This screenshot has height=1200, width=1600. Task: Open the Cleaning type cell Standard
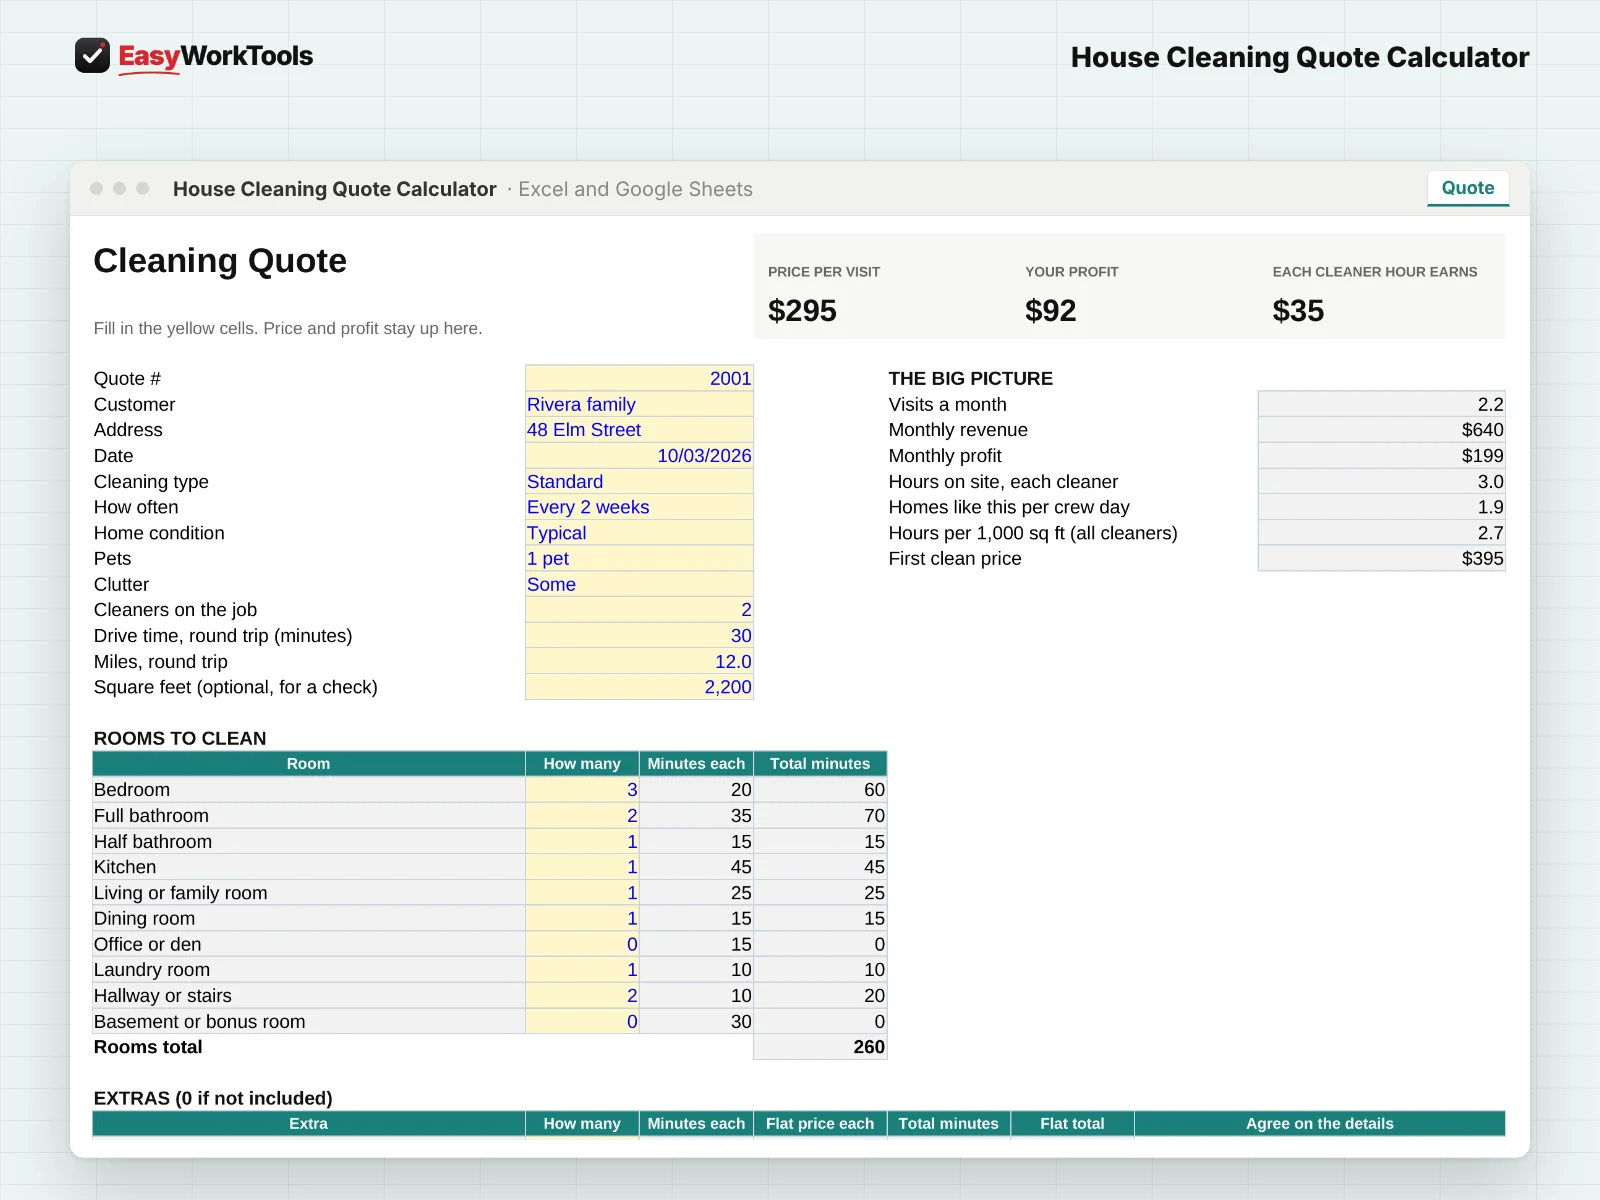(639, 482)
